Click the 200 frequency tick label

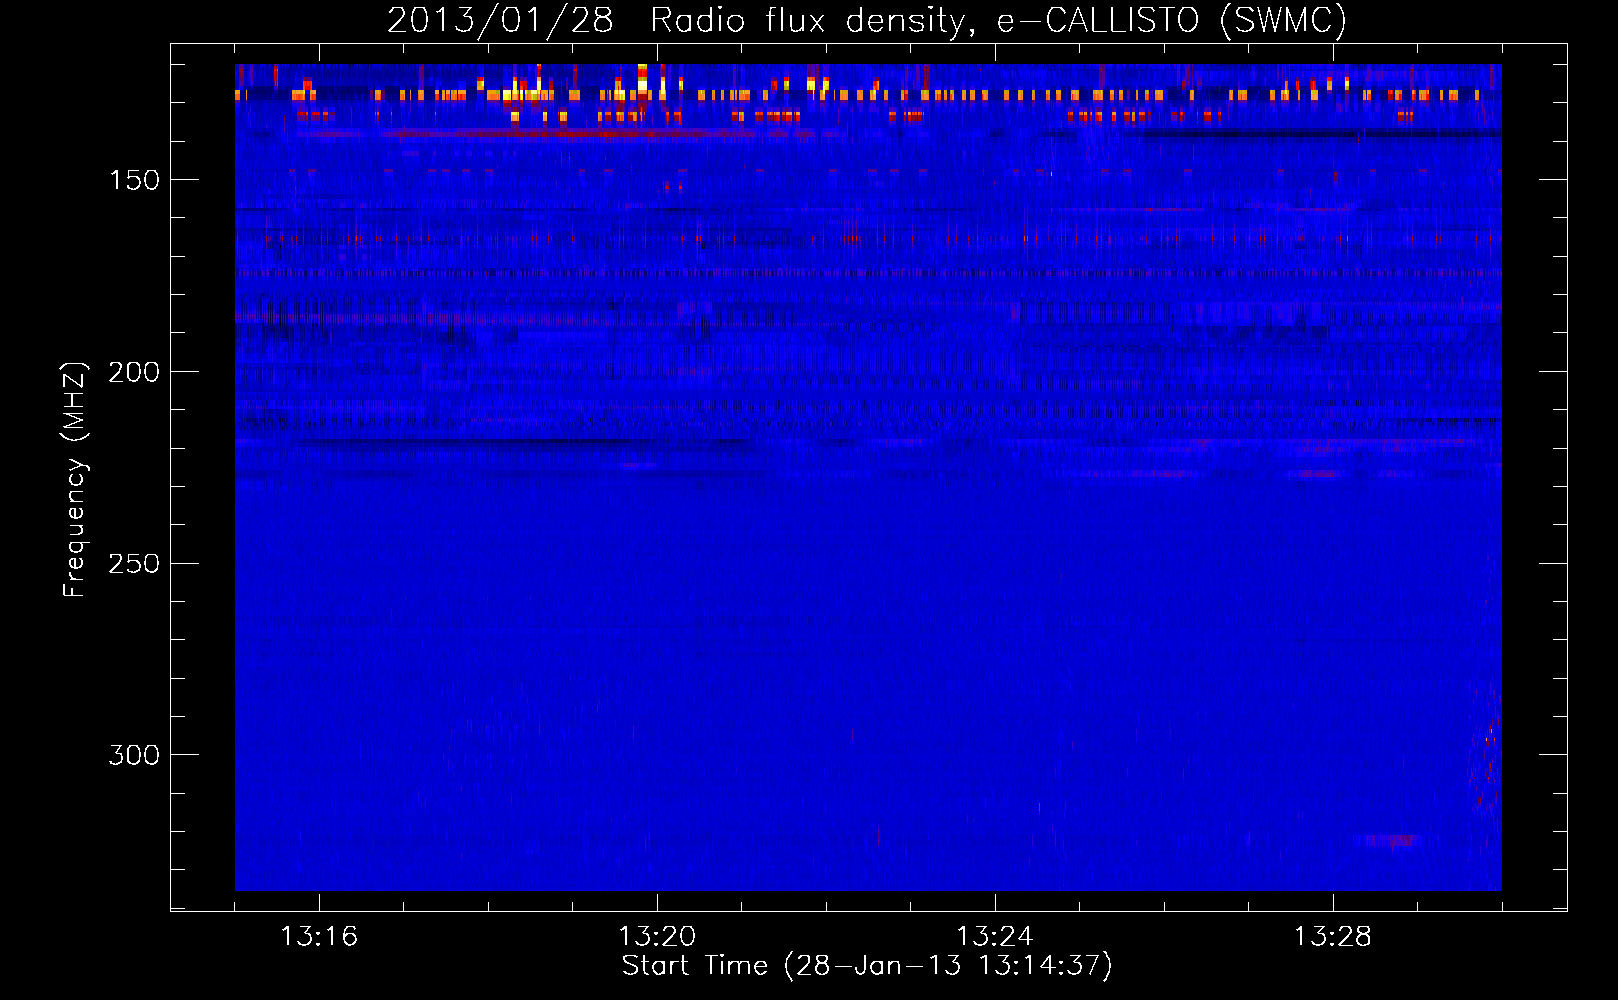[135, 372]
